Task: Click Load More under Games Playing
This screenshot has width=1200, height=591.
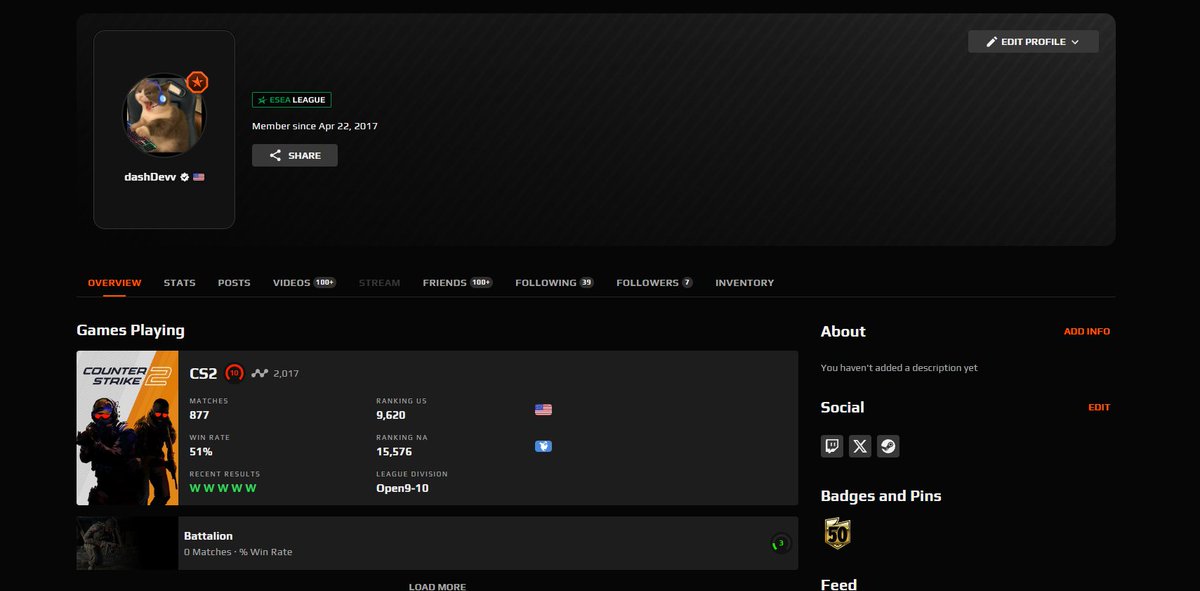Action: 437,586
